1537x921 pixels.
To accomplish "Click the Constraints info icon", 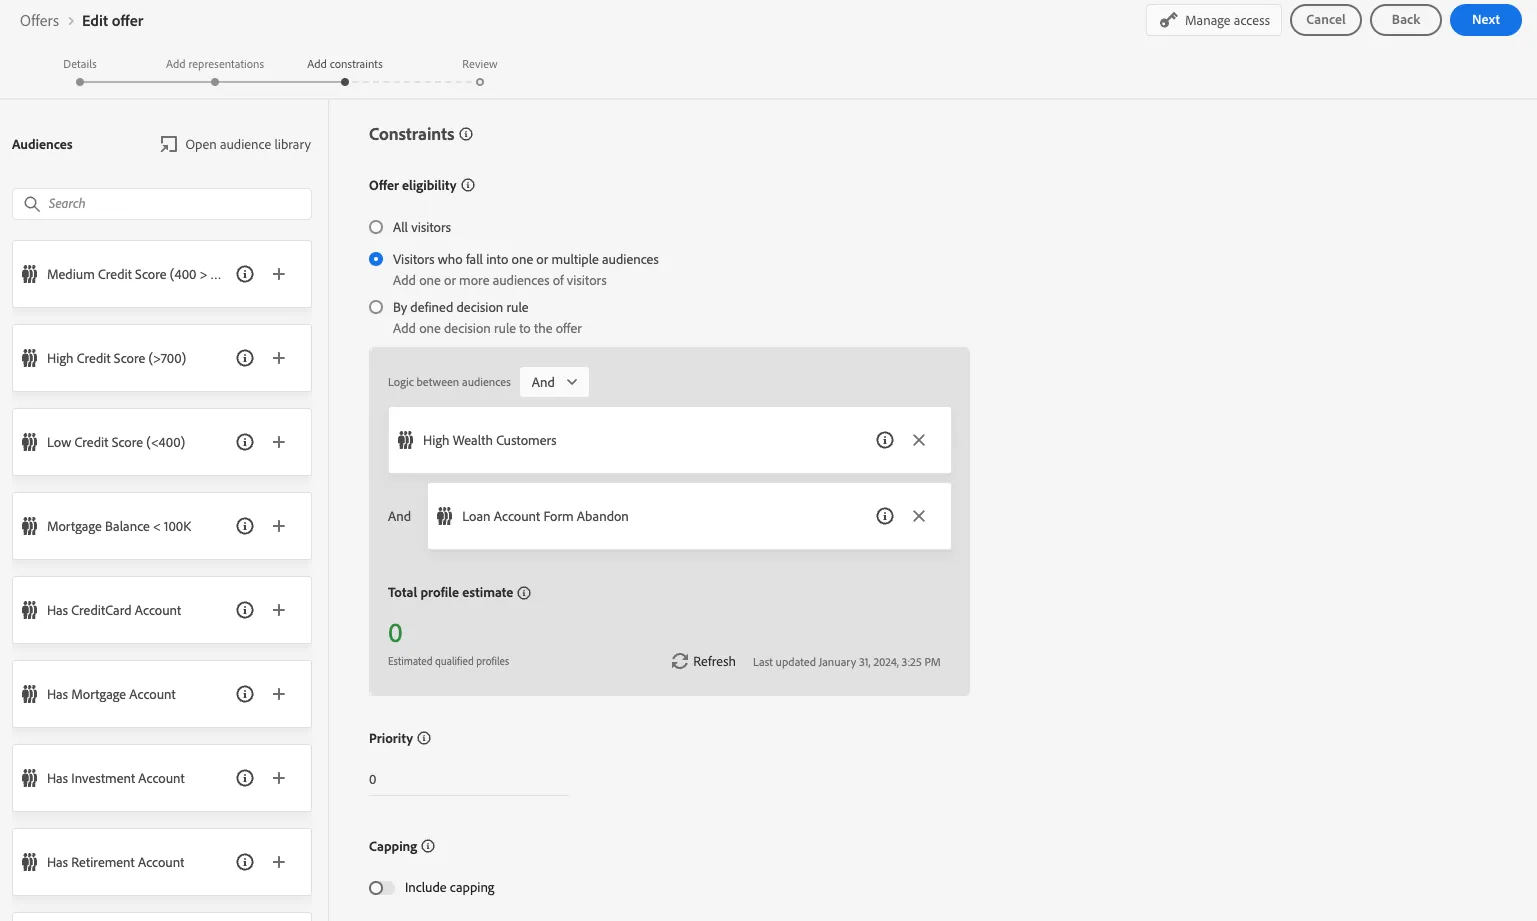I will point(466,134).
